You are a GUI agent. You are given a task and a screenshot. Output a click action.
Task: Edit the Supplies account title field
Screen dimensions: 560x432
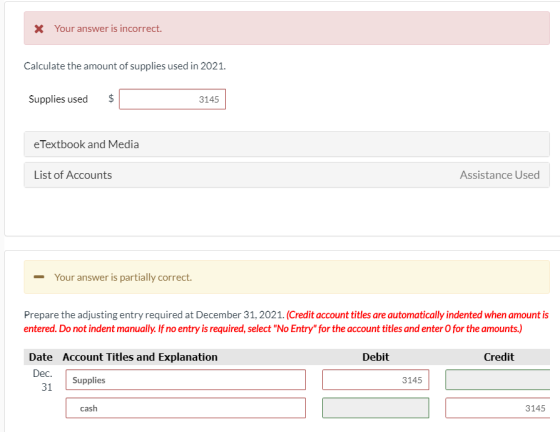[x=185, y=380]
